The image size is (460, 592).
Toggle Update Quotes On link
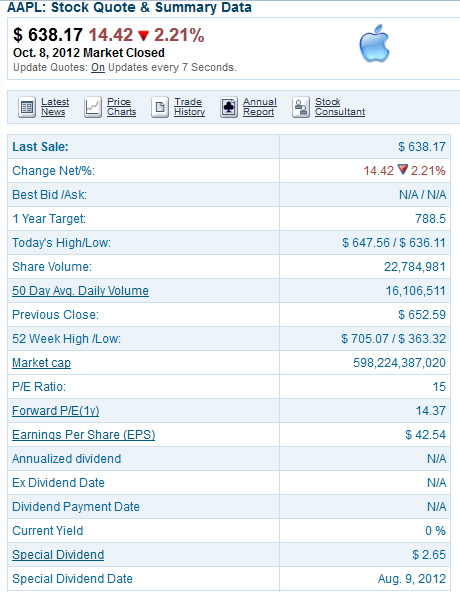coord(98,68)
